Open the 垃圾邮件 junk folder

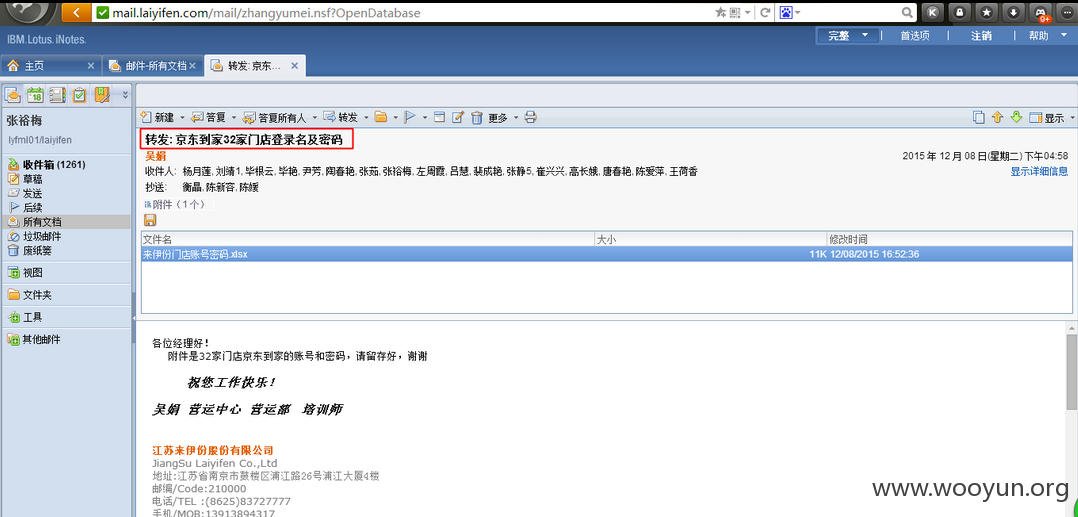tap(42, 236)
